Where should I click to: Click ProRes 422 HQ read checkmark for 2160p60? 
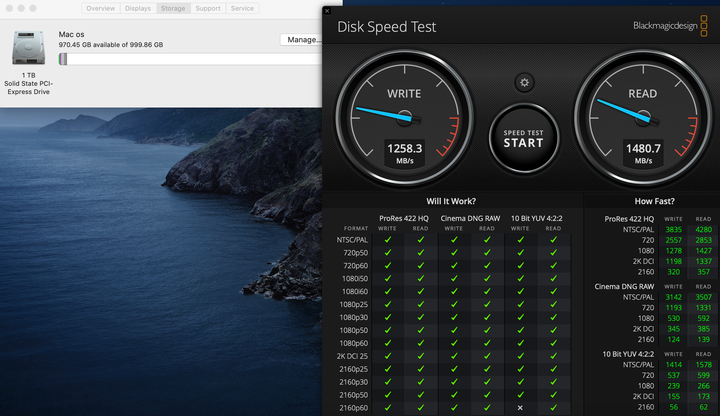pyautogui.click(x=421, y=408)
